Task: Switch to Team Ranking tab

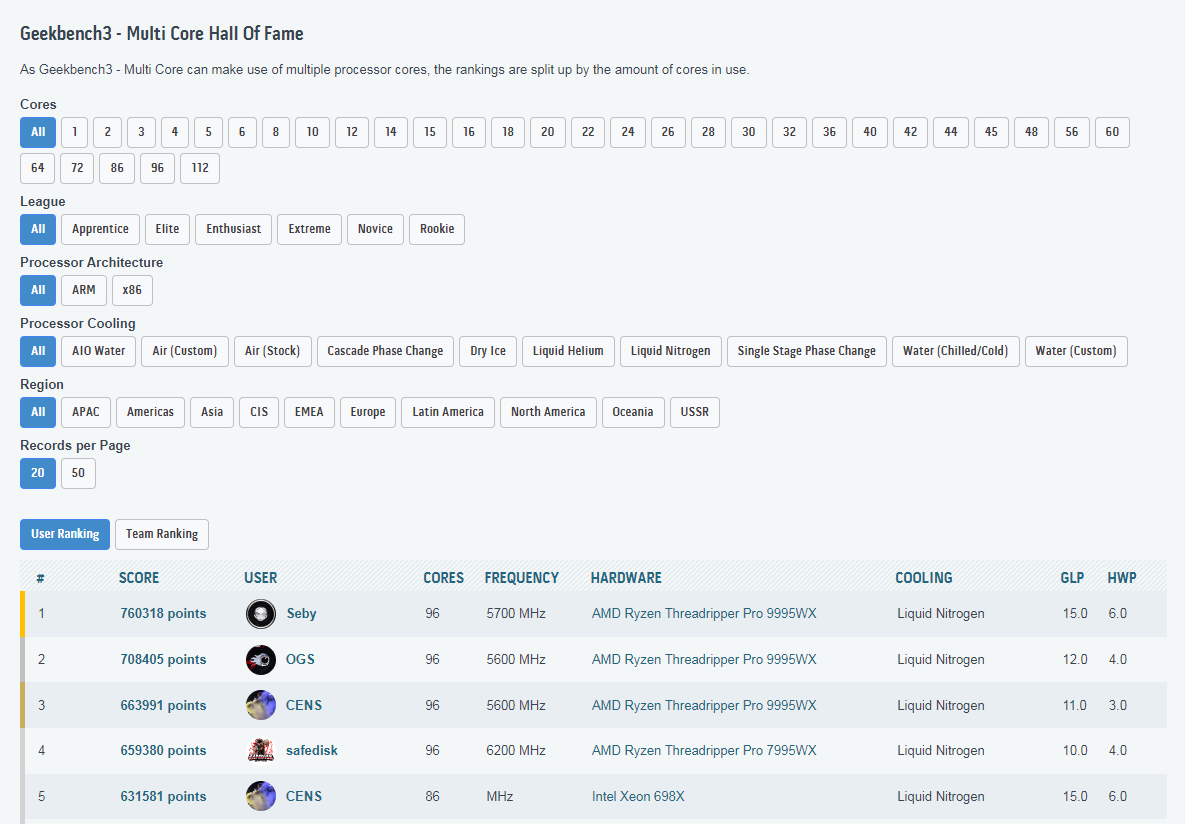Action: [x=162, y=534]
